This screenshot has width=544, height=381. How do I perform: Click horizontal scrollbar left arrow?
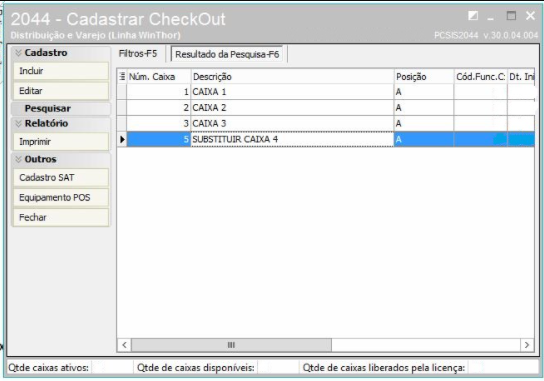click(124, 345)
